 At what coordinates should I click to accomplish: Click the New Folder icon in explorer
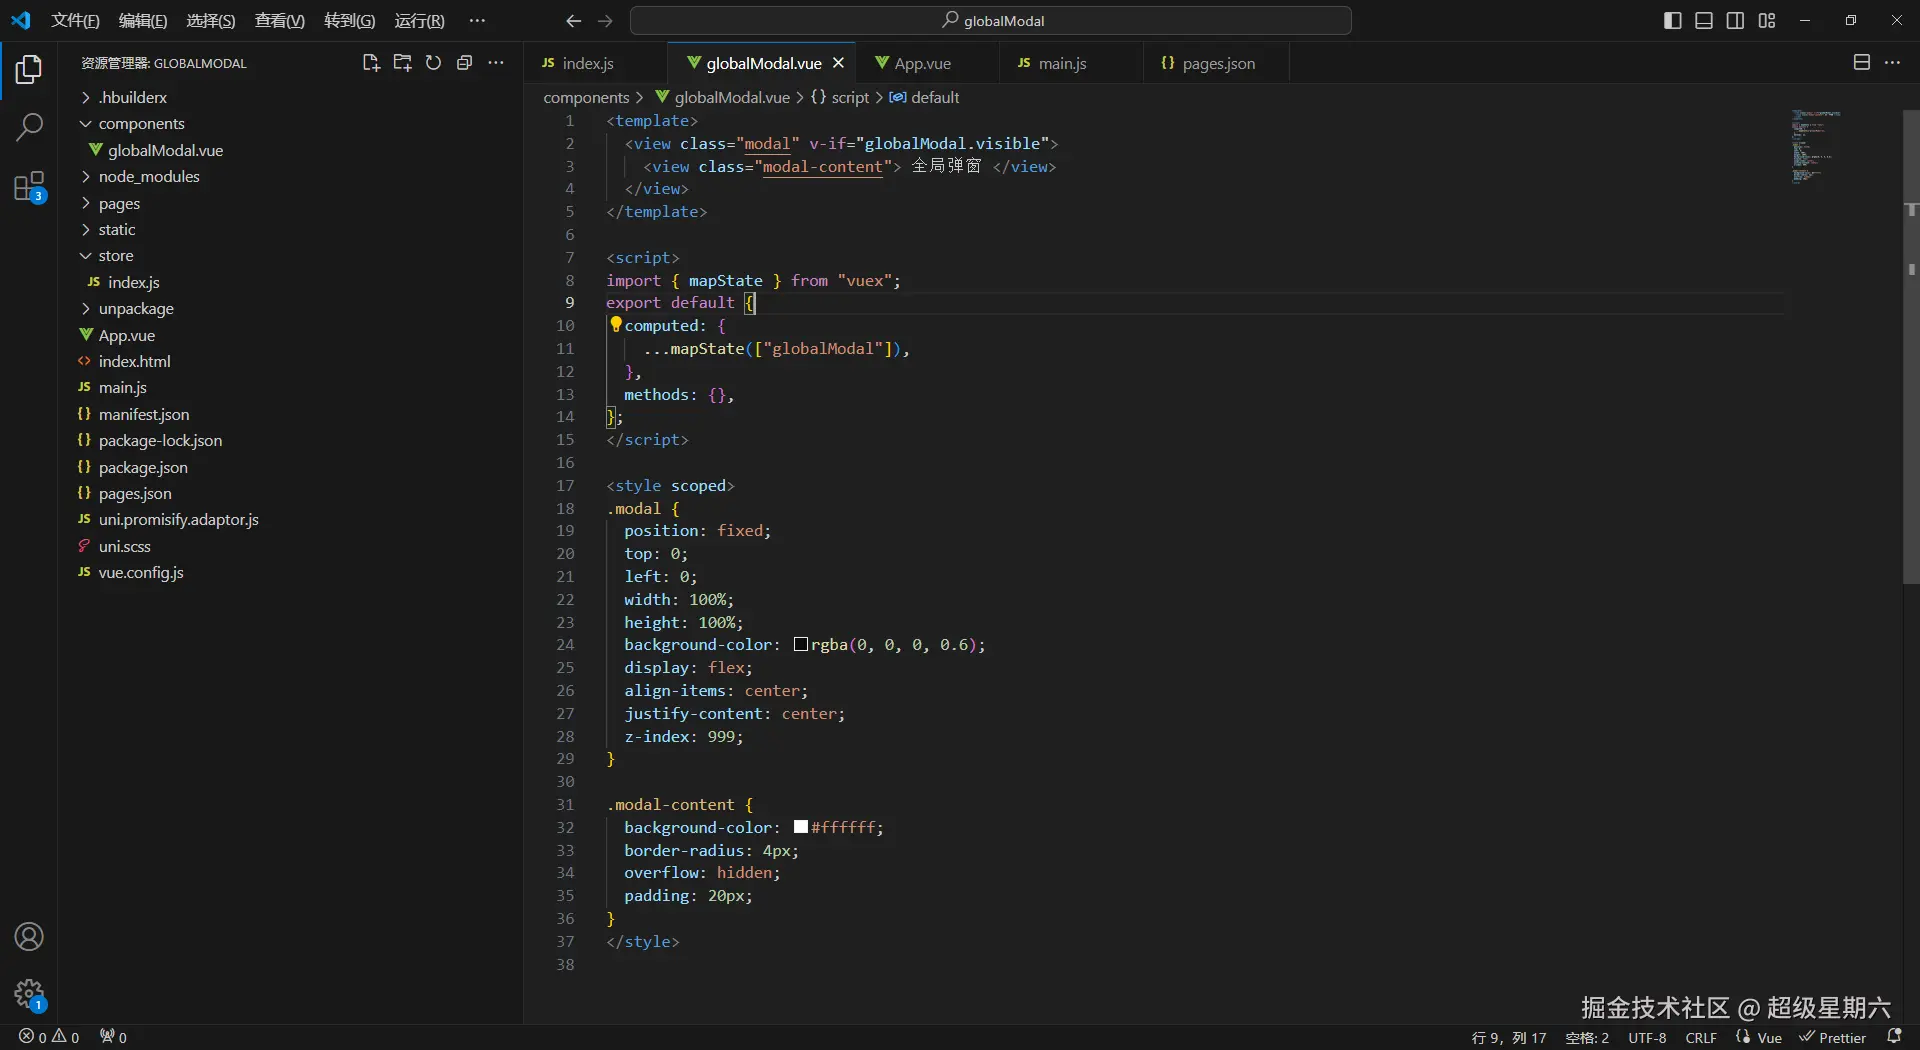402,63
